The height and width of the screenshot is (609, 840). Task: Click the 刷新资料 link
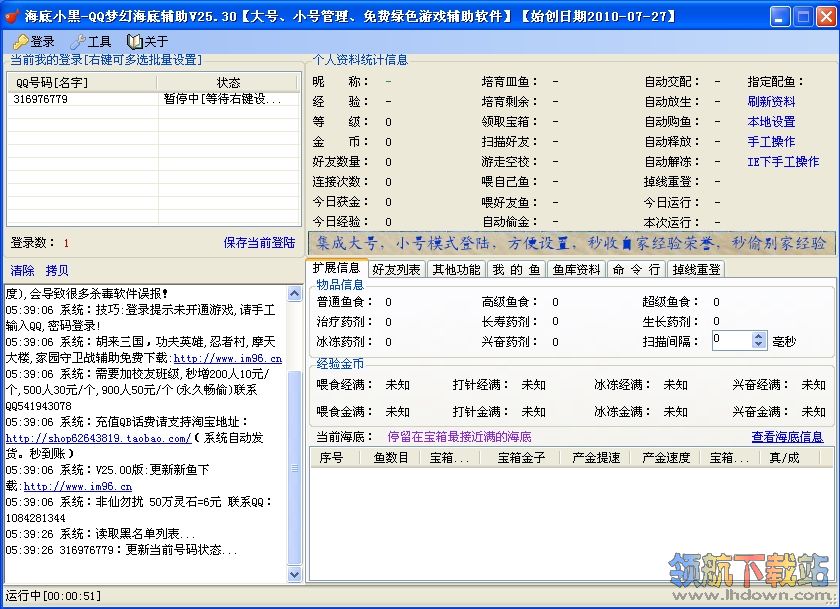tap(771, 102)
